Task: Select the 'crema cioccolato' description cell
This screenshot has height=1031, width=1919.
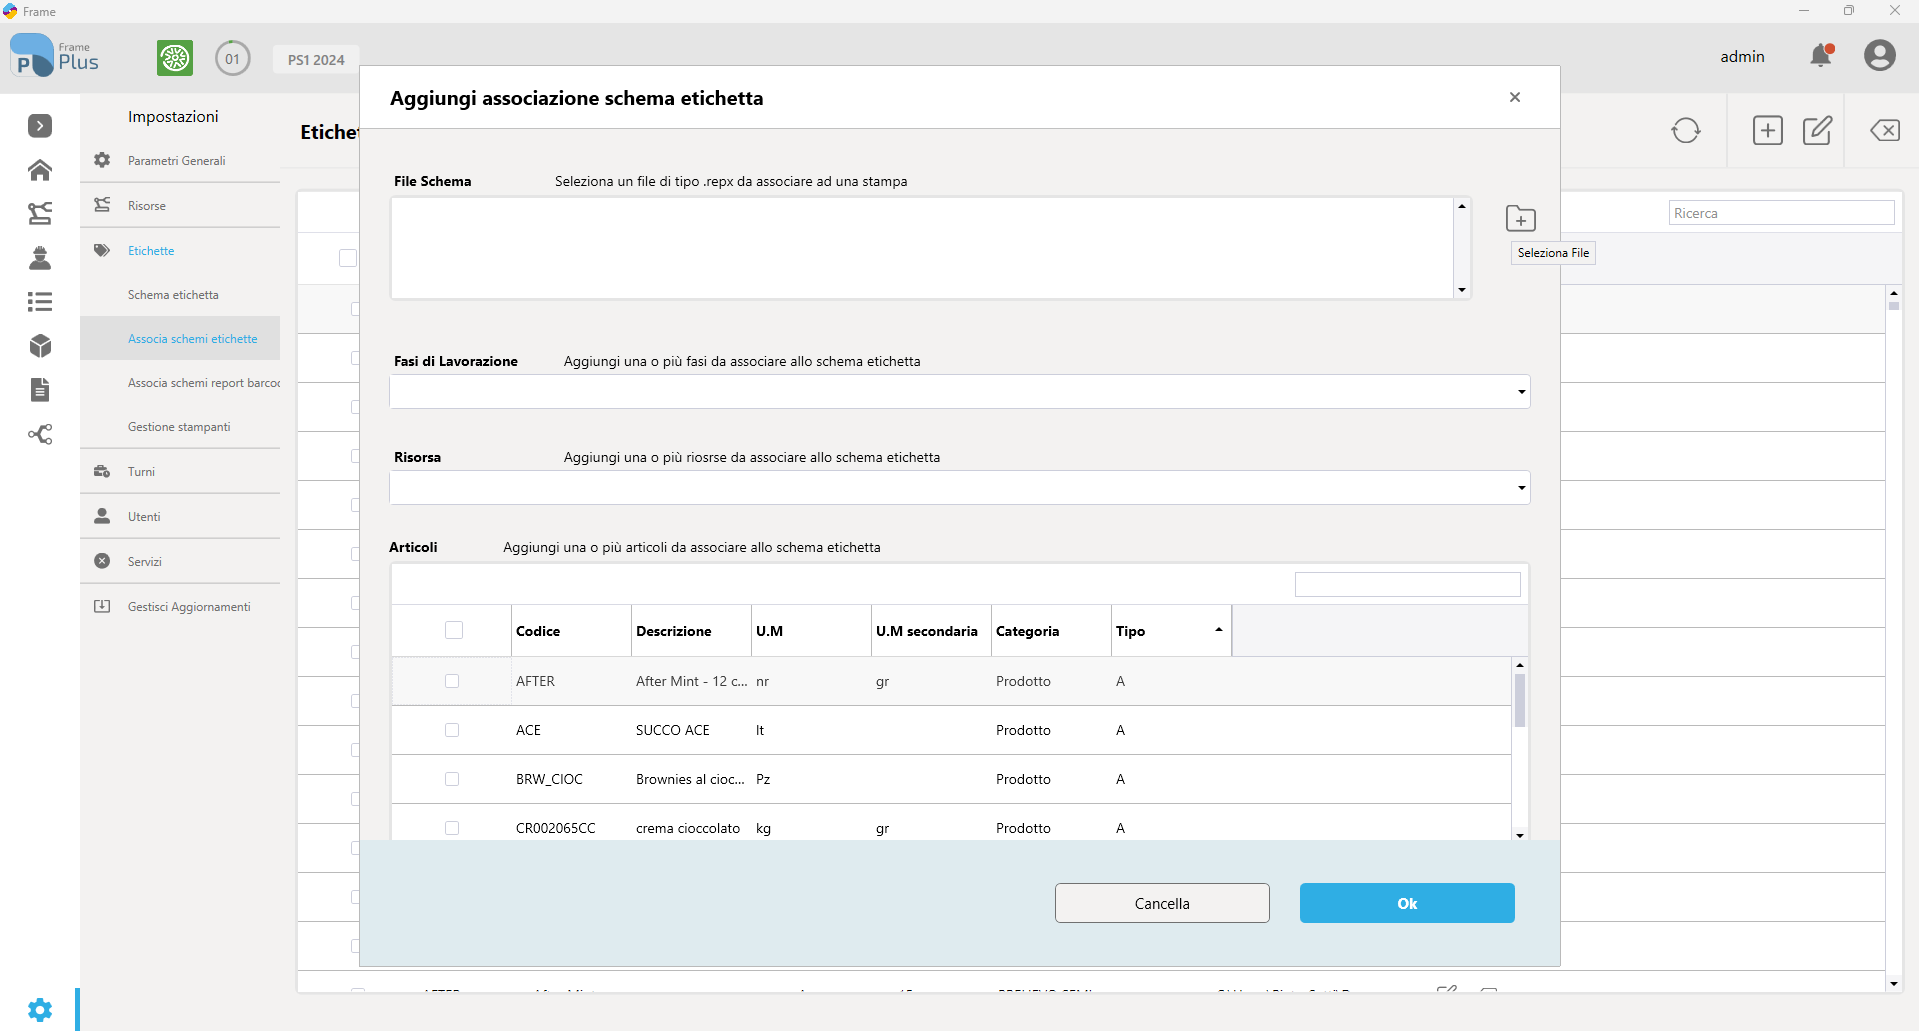Action: [688, 828]
